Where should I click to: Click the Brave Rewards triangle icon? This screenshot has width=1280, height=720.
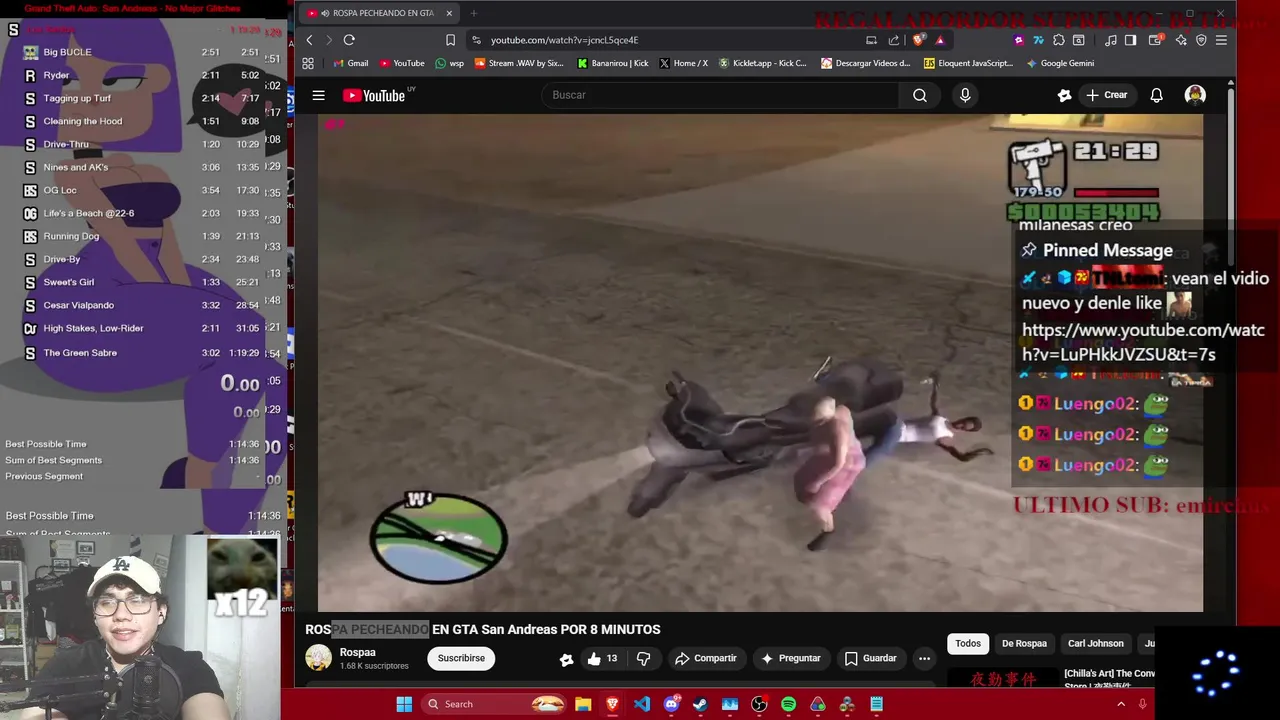[x=939, y=40]
